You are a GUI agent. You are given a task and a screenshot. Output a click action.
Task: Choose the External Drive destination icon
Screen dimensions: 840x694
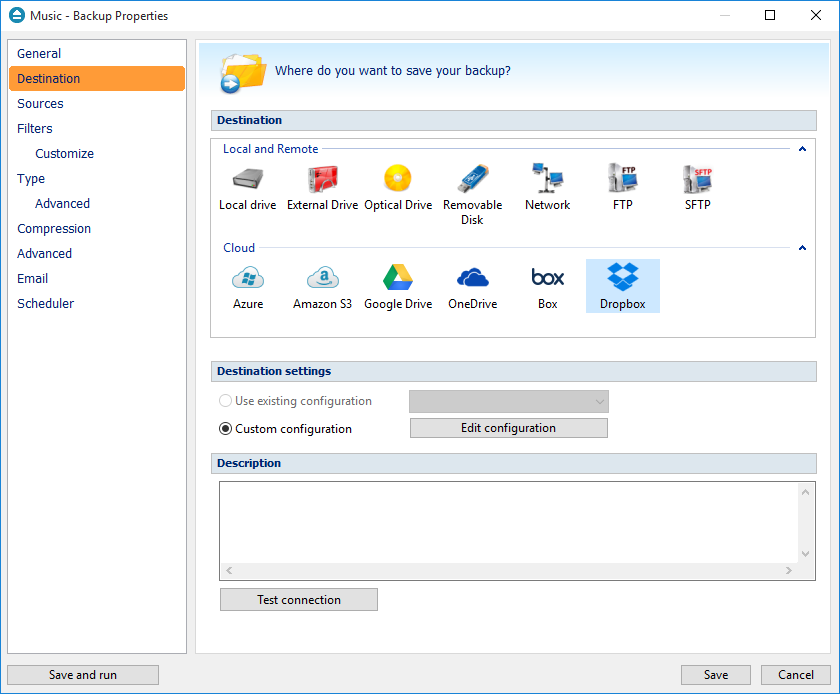(322, 188)
